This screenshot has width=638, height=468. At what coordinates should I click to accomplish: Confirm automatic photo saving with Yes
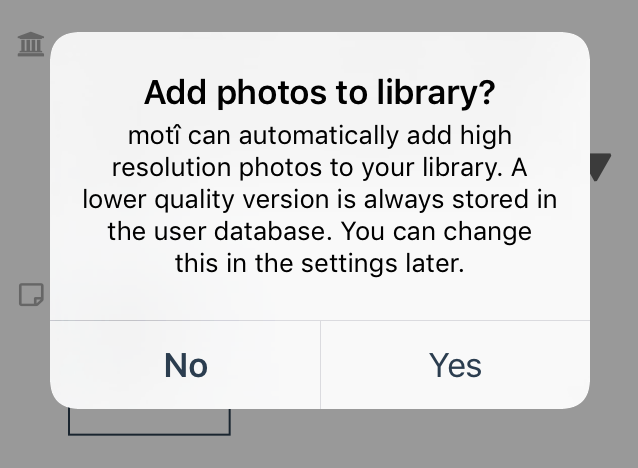[455, 365]
